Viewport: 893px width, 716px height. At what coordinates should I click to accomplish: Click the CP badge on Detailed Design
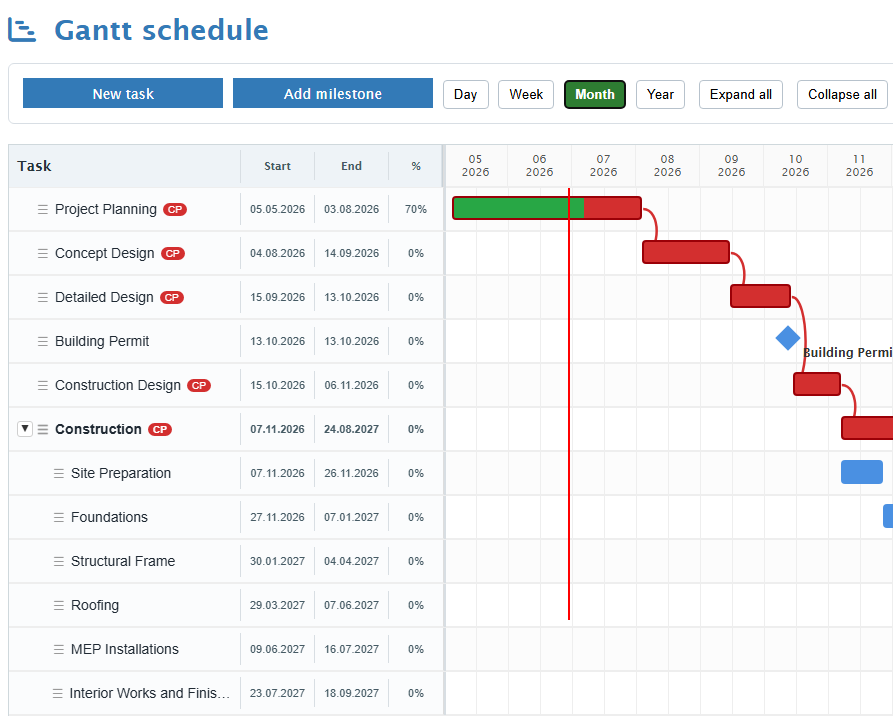[x=171, y=297]
